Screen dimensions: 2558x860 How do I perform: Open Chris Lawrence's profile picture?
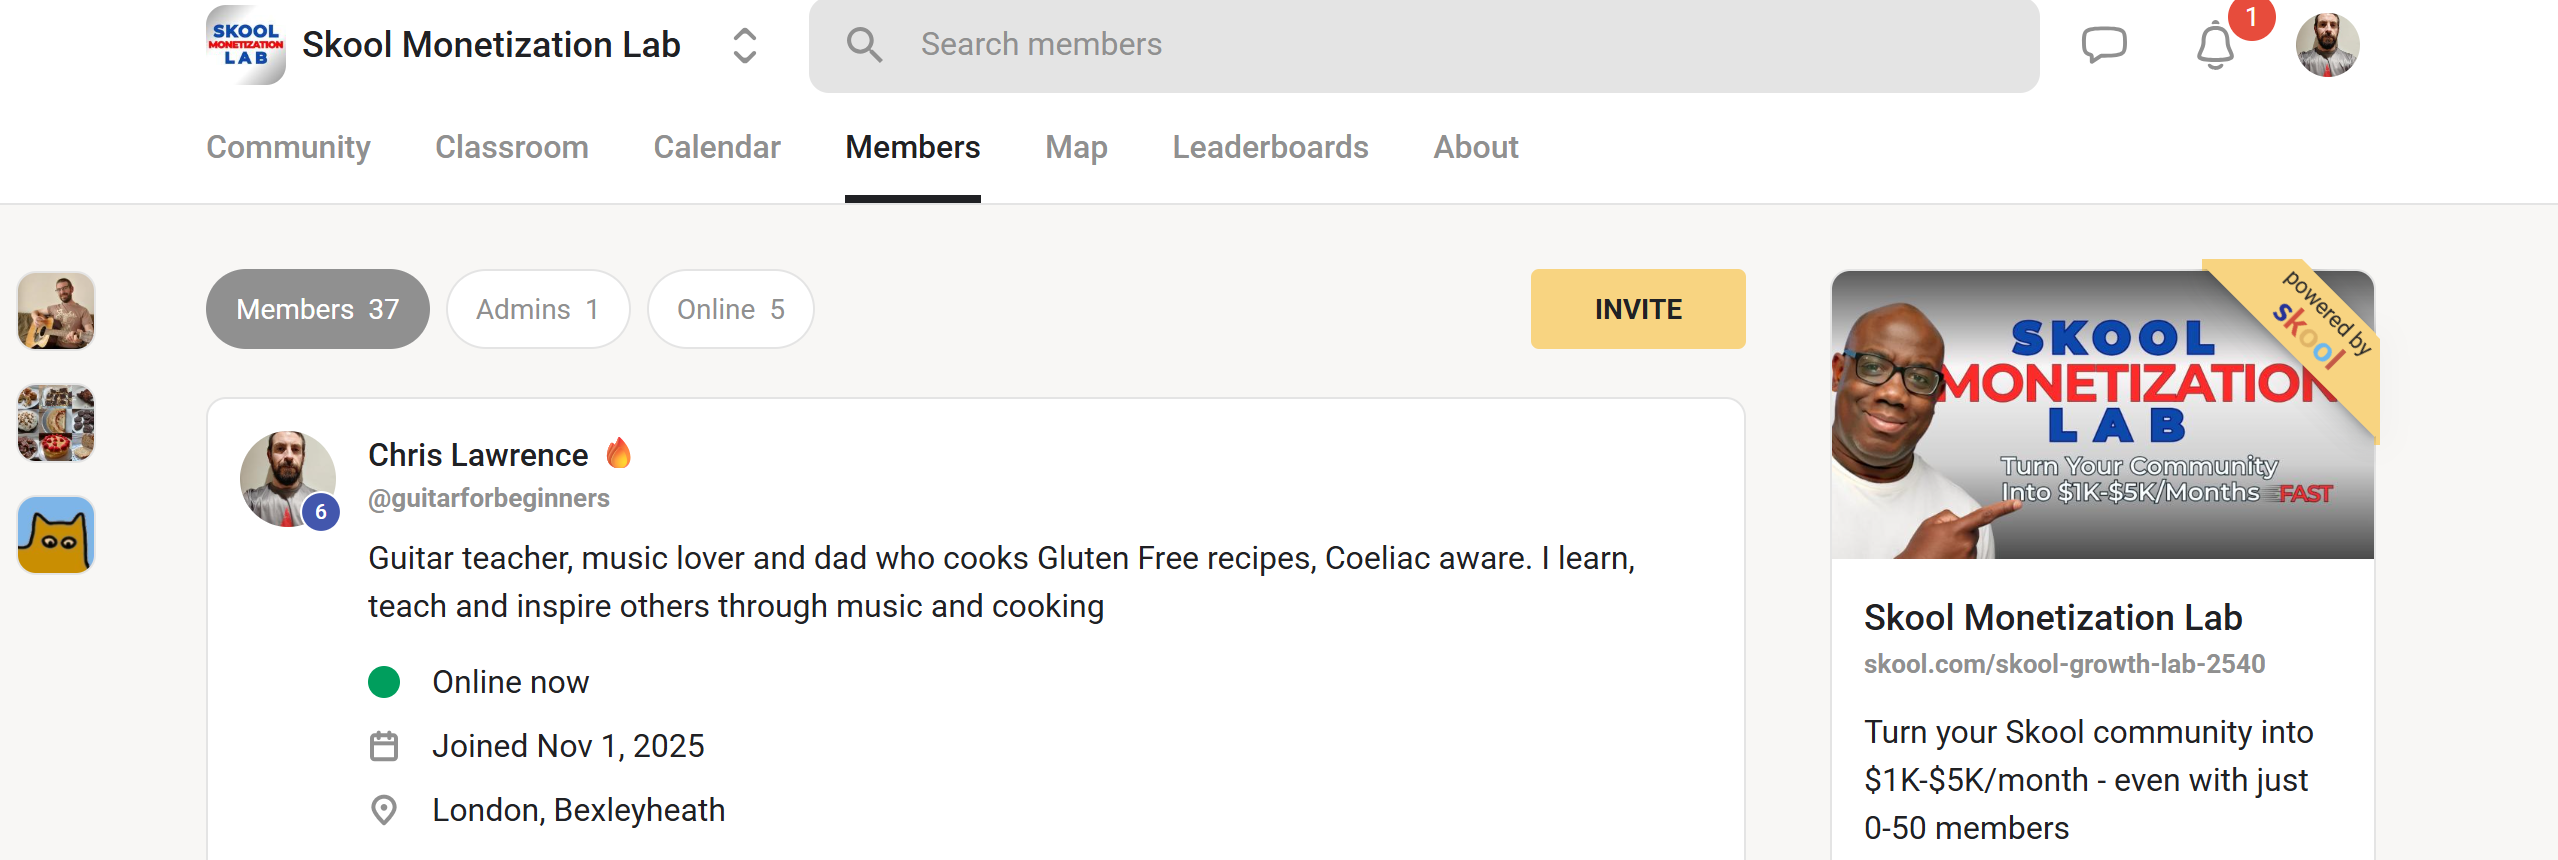288,478
